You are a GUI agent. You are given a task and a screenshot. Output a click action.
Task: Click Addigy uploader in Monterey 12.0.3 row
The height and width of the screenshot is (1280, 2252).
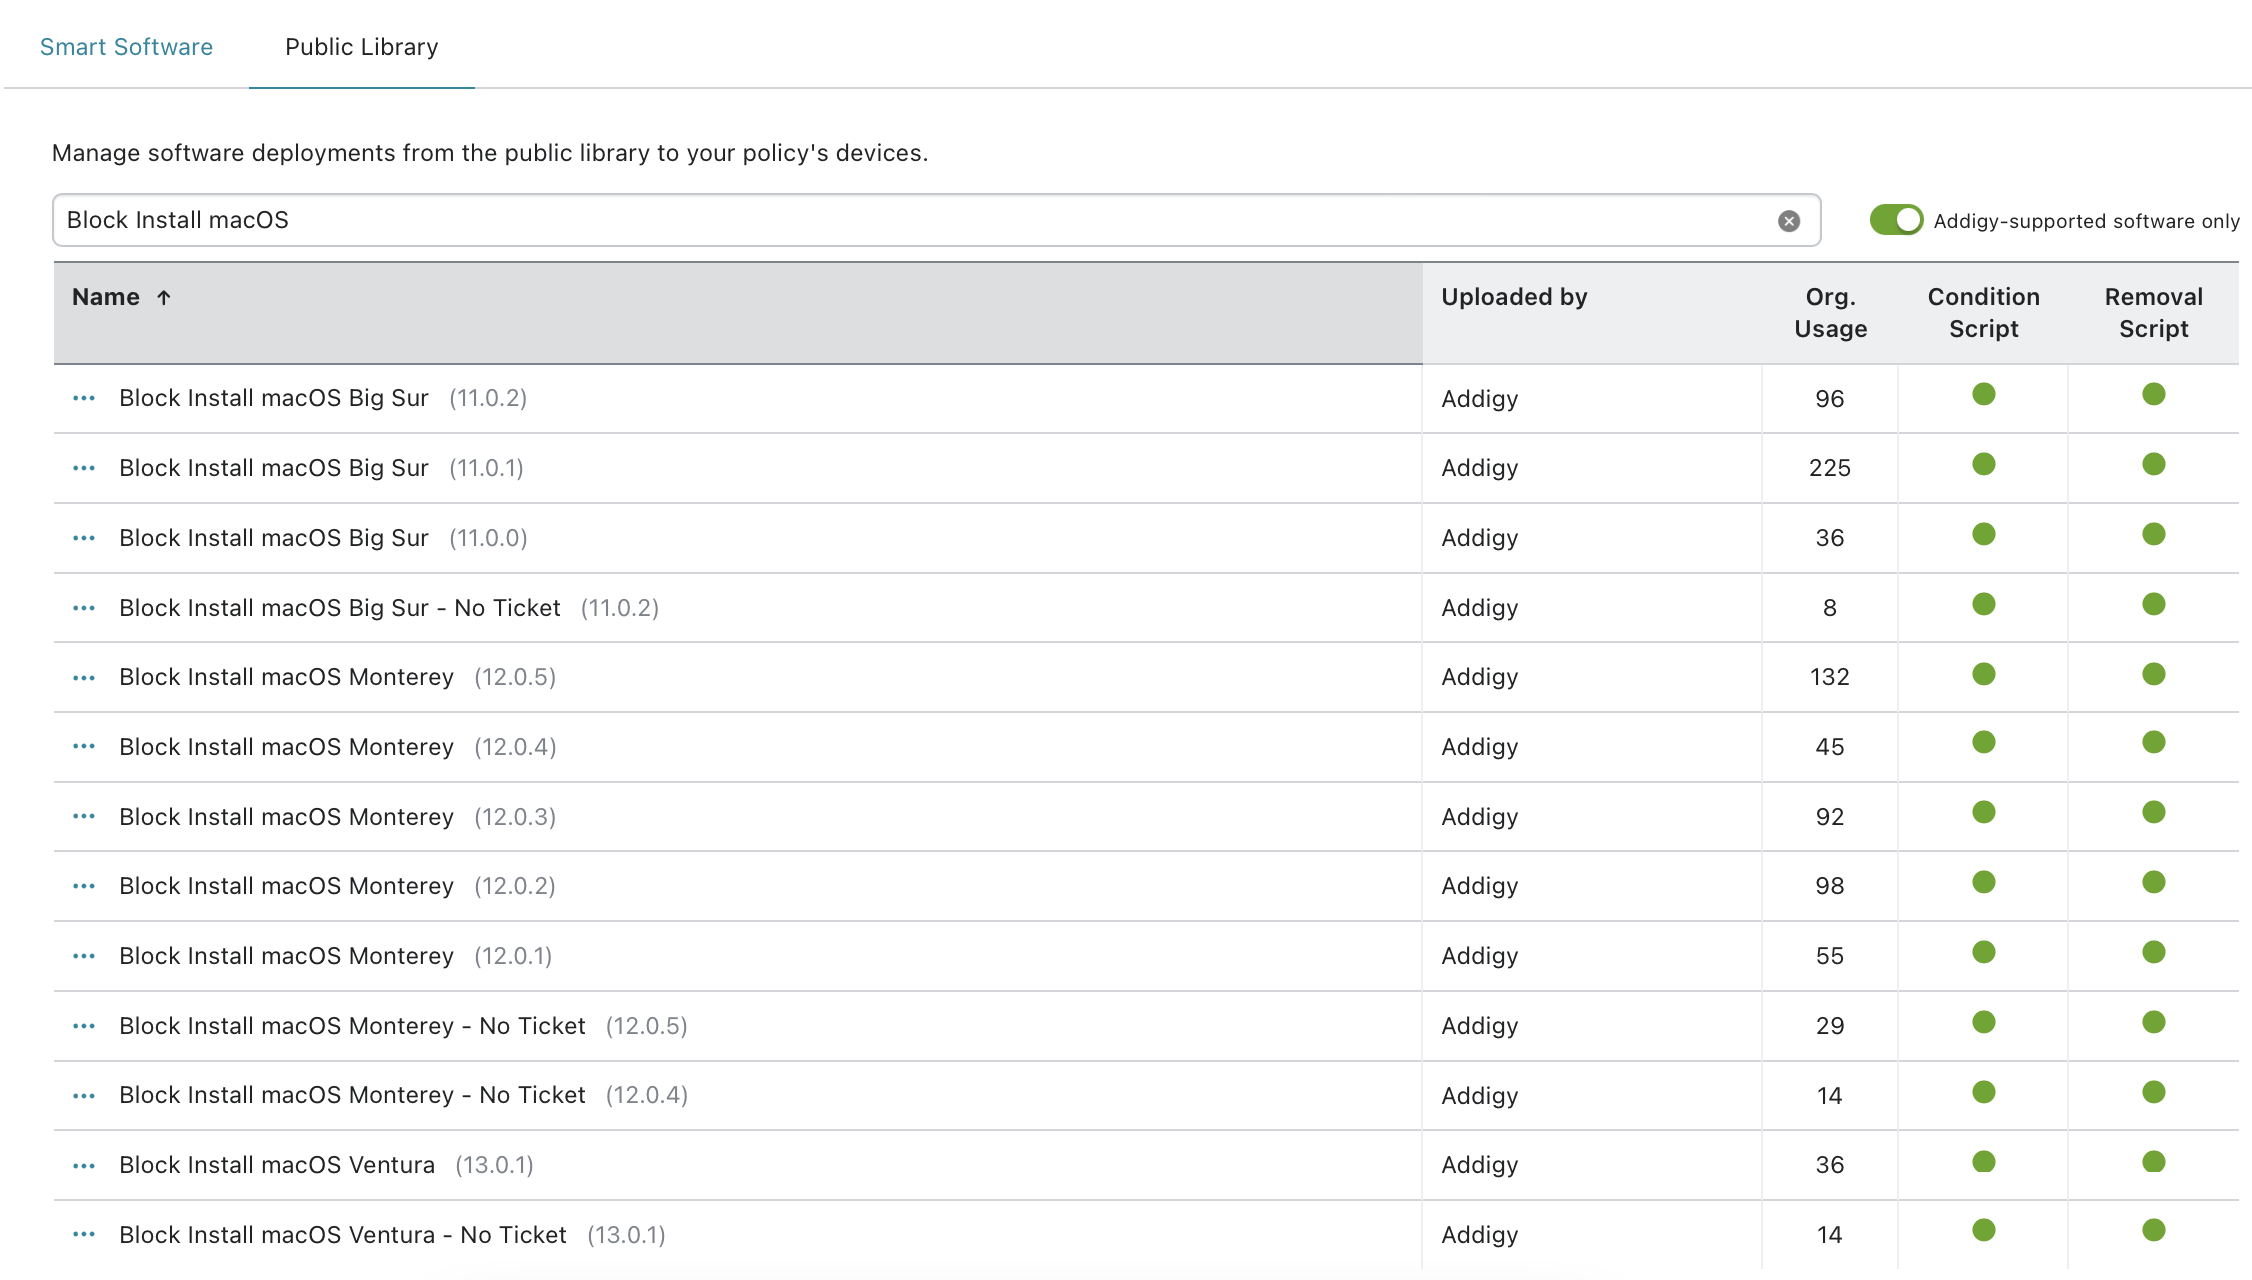(1479, 817)
